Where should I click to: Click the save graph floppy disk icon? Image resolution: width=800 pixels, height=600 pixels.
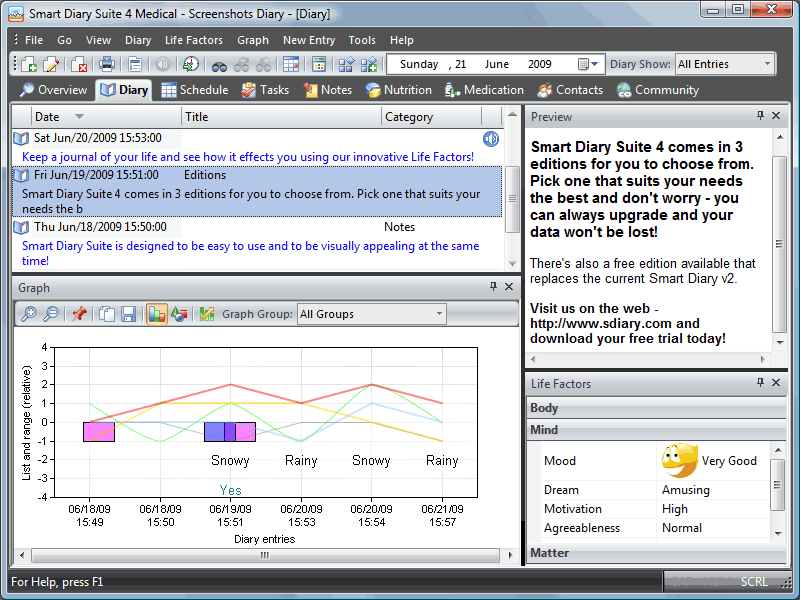tap(128, 314)
